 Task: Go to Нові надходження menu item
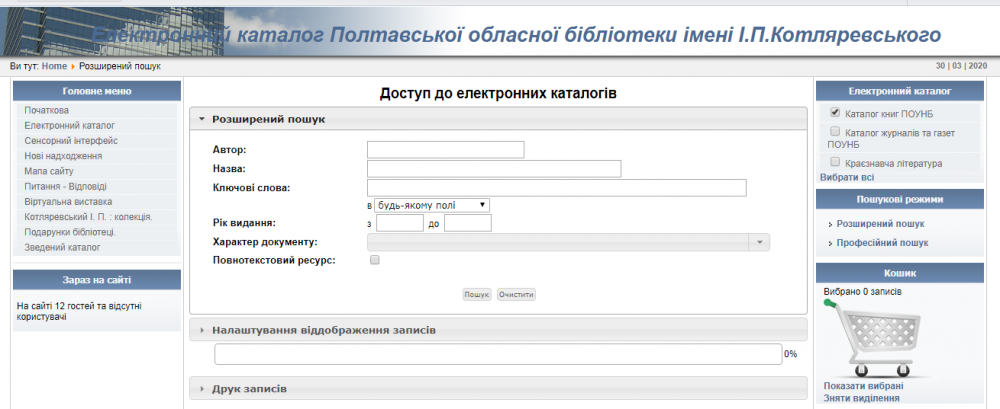click(64, 156)
